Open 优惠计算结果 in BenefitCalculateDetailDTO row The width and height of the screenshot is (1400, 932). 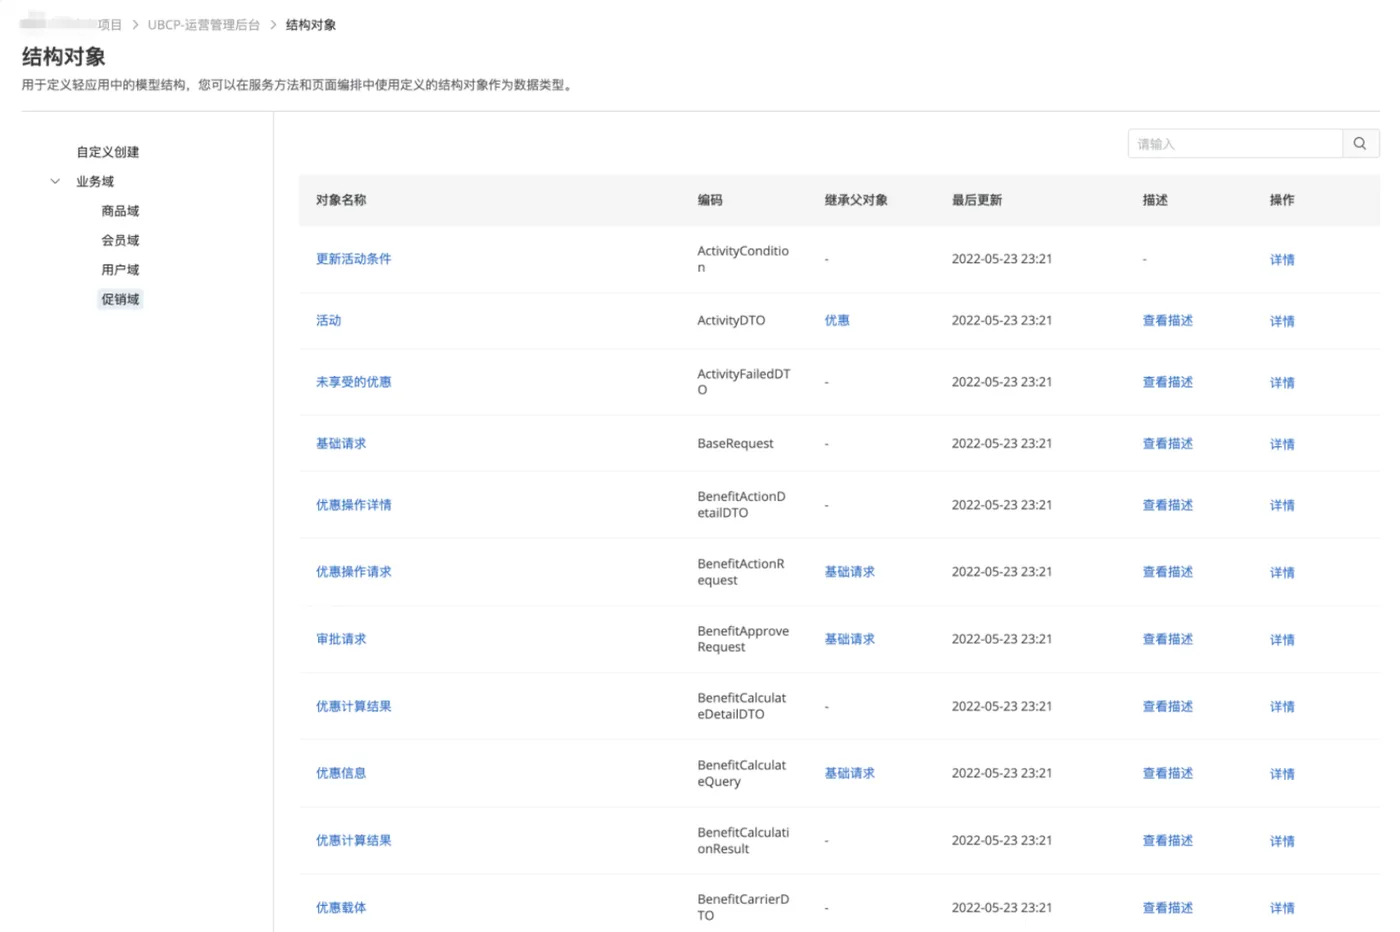pos(353,706)
